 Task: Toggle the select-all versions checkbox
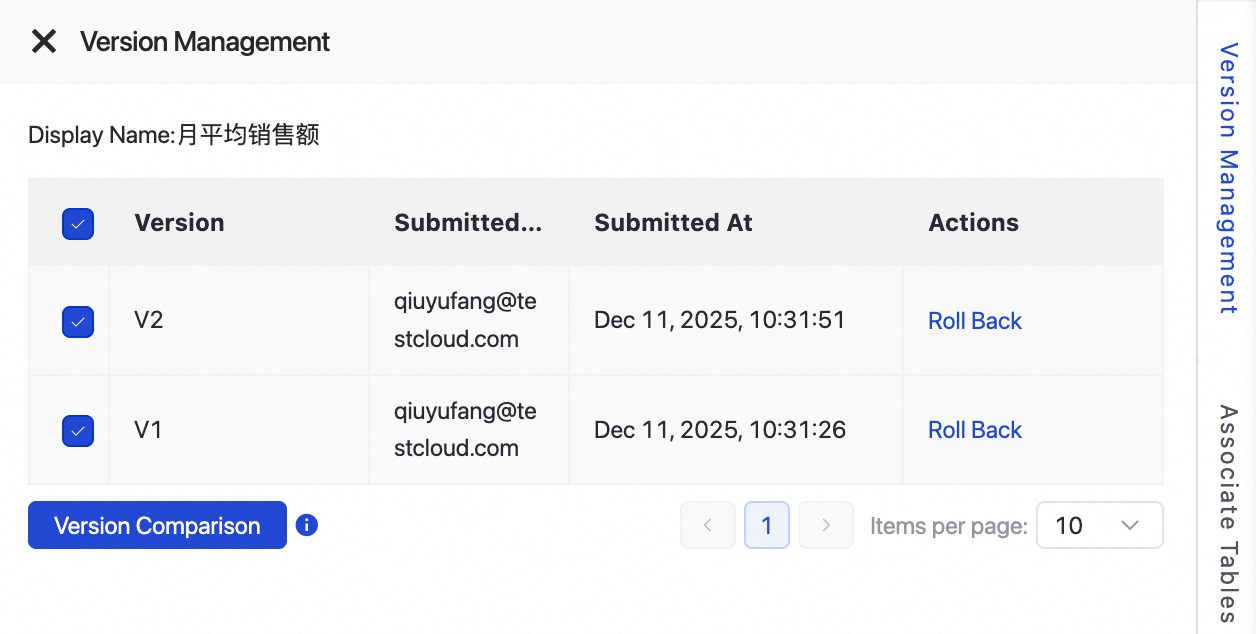tap(78, 223)
